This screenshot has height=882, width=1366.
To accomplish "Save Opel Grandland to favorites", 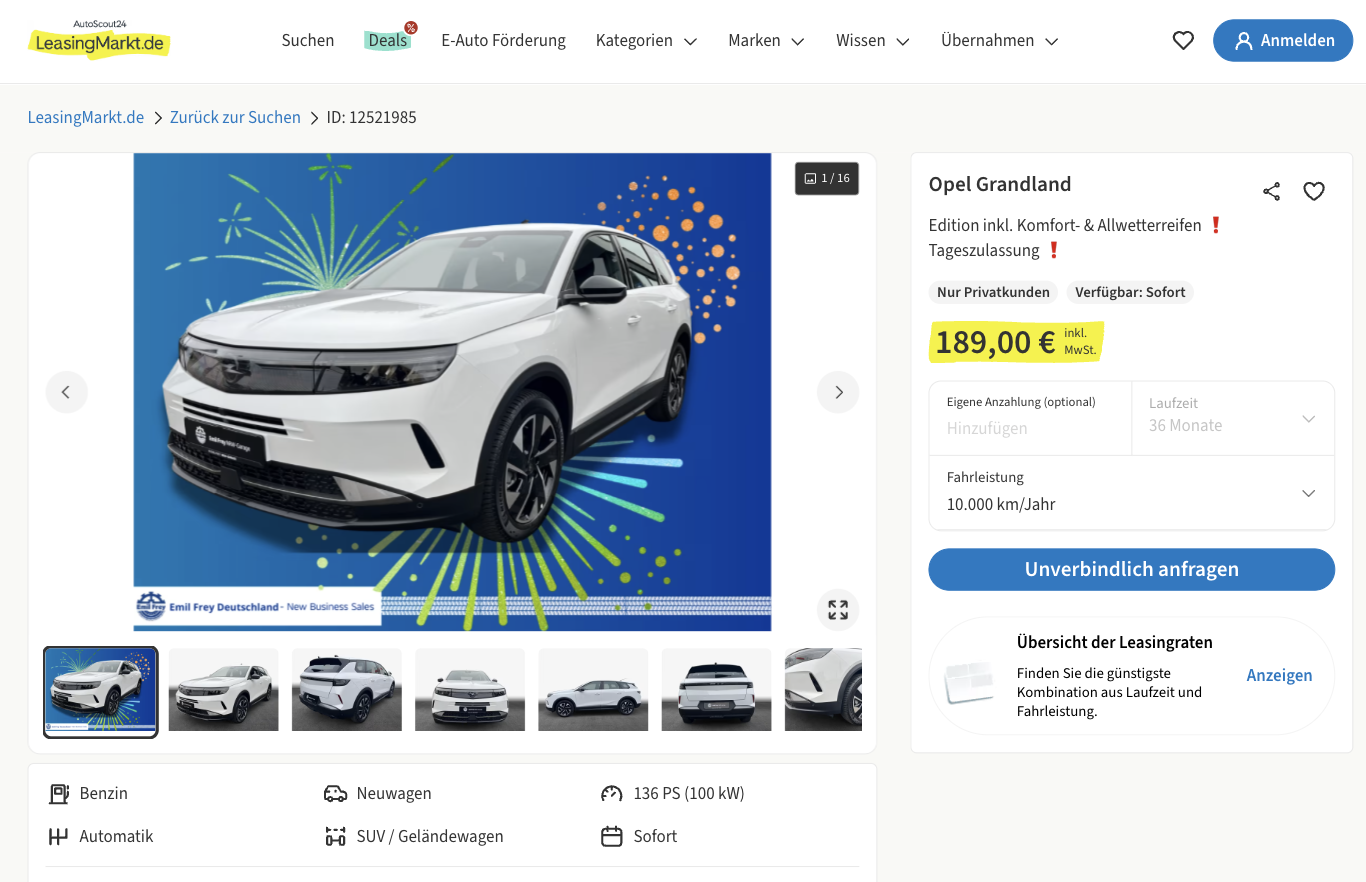I will click(x=1314, y=191).
